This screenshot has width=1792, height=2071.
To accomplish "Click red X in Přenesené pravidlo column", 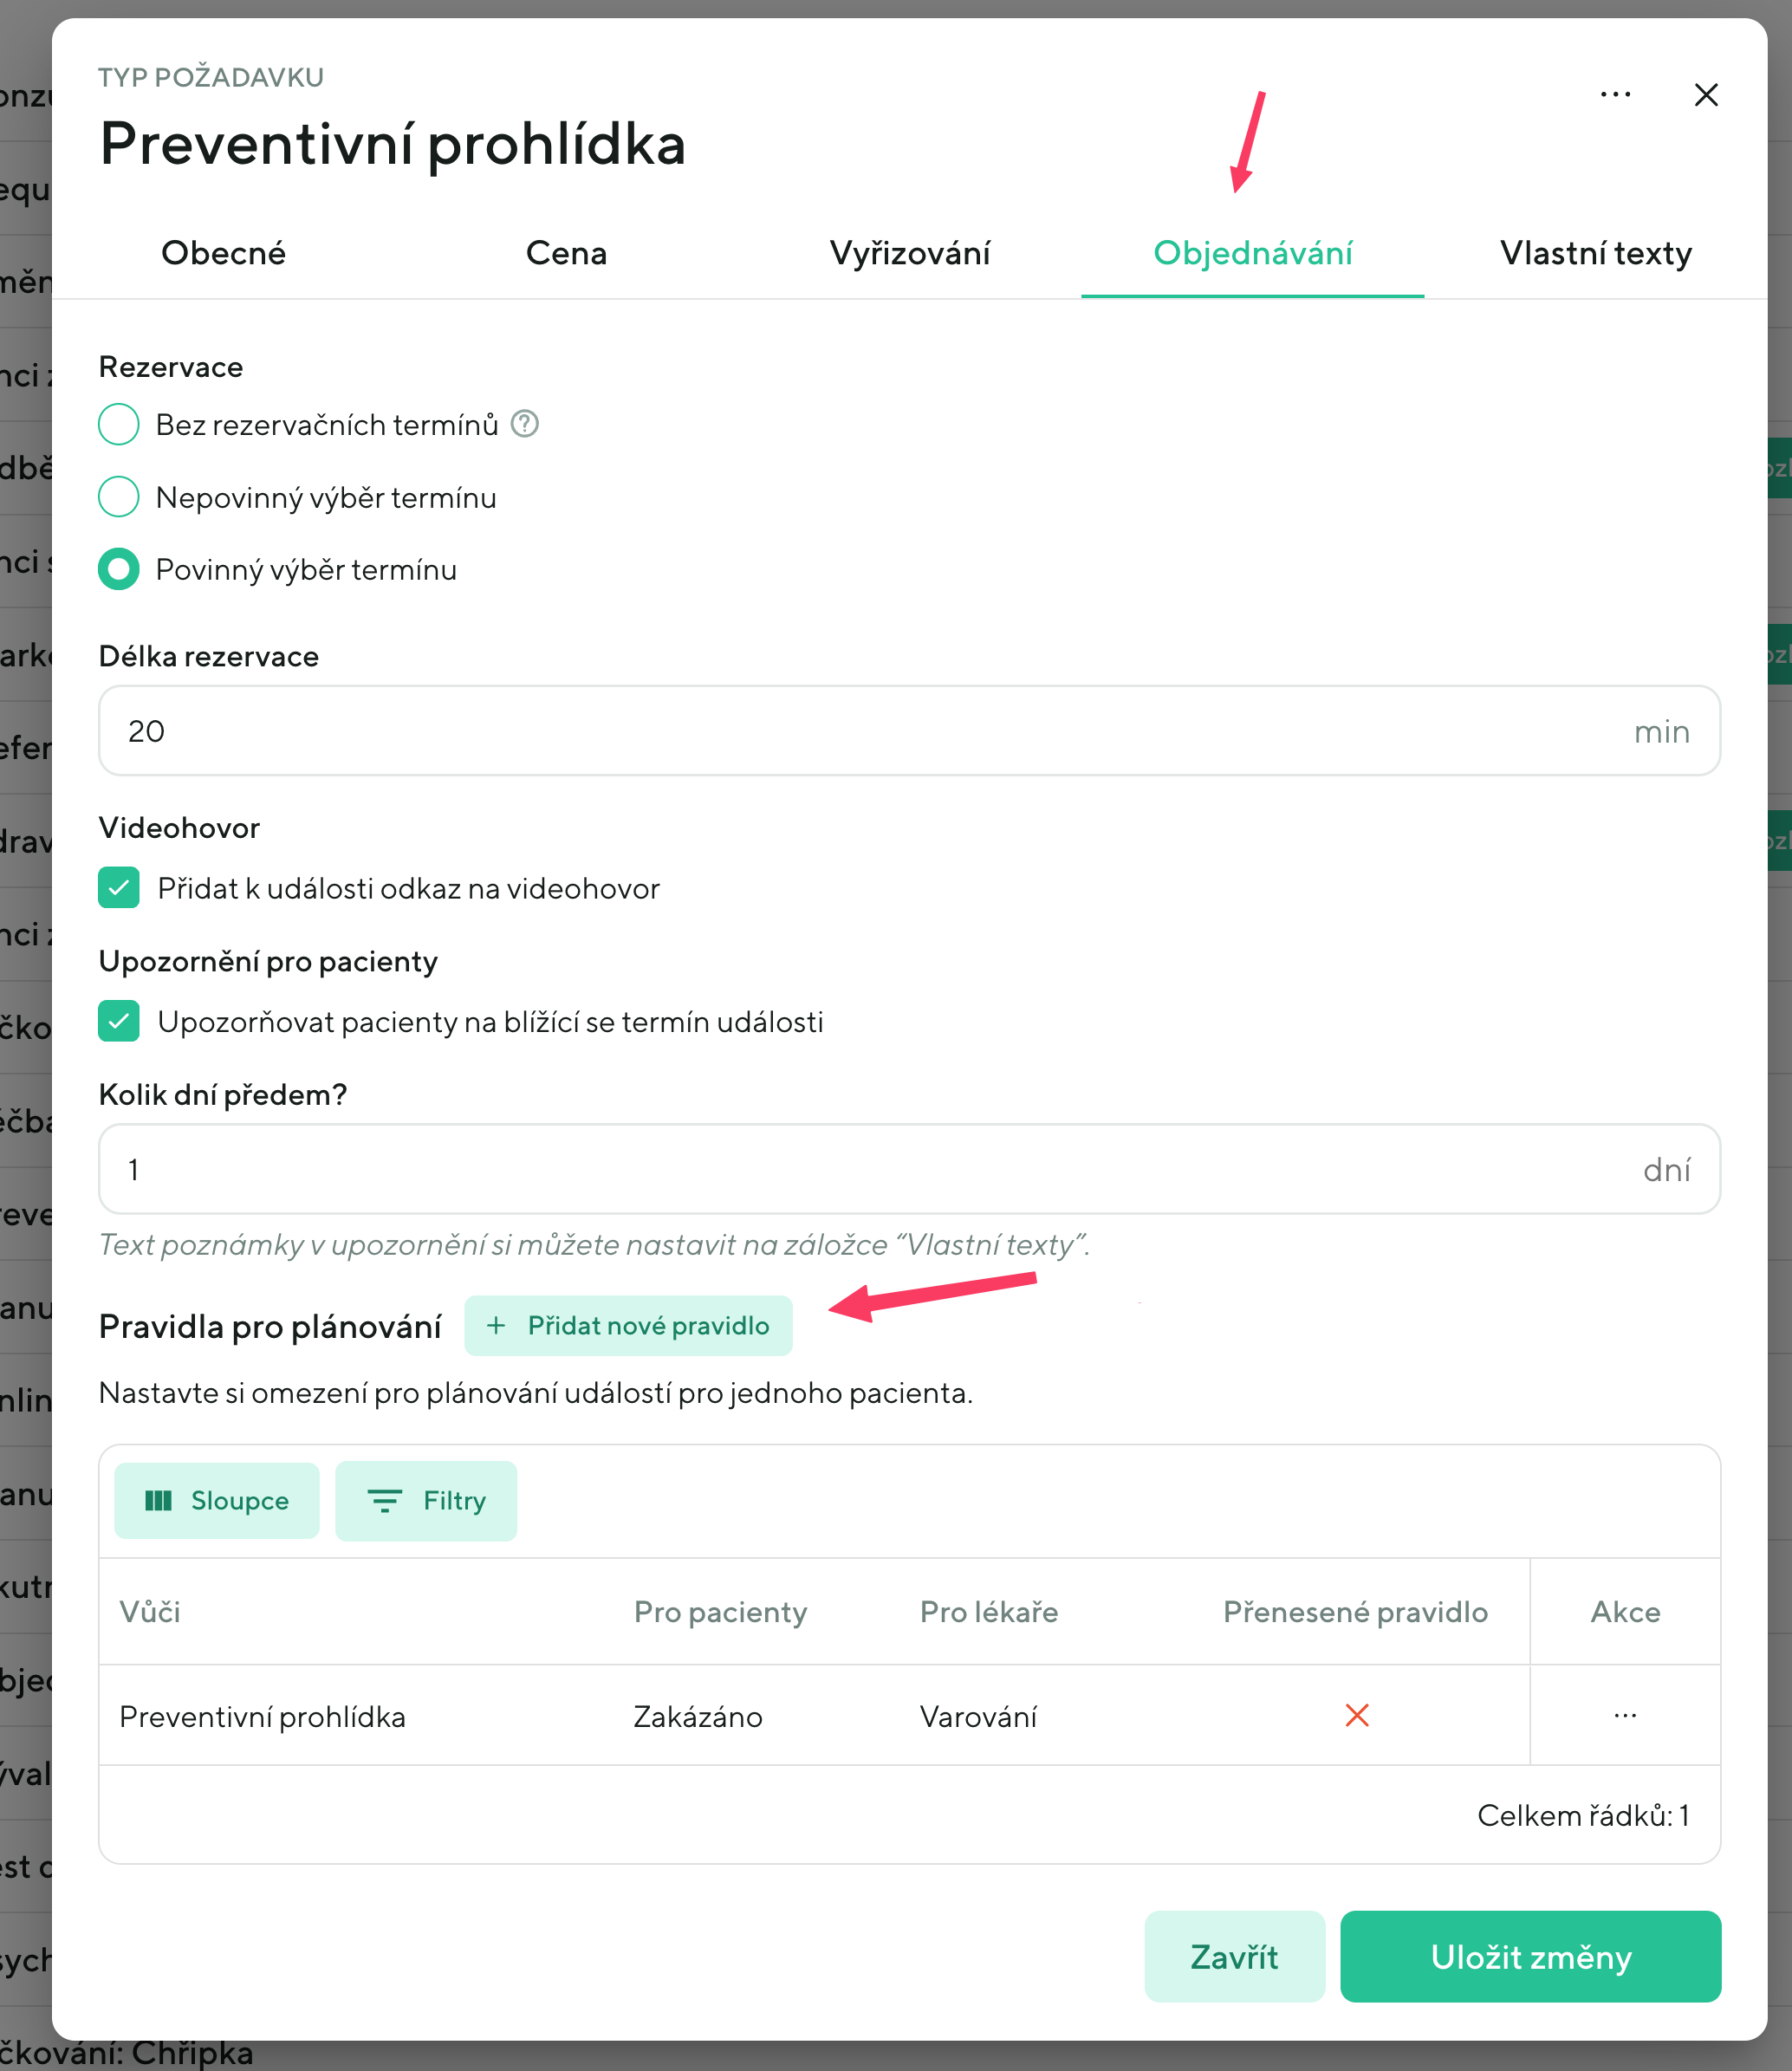I will 1357,1716.
